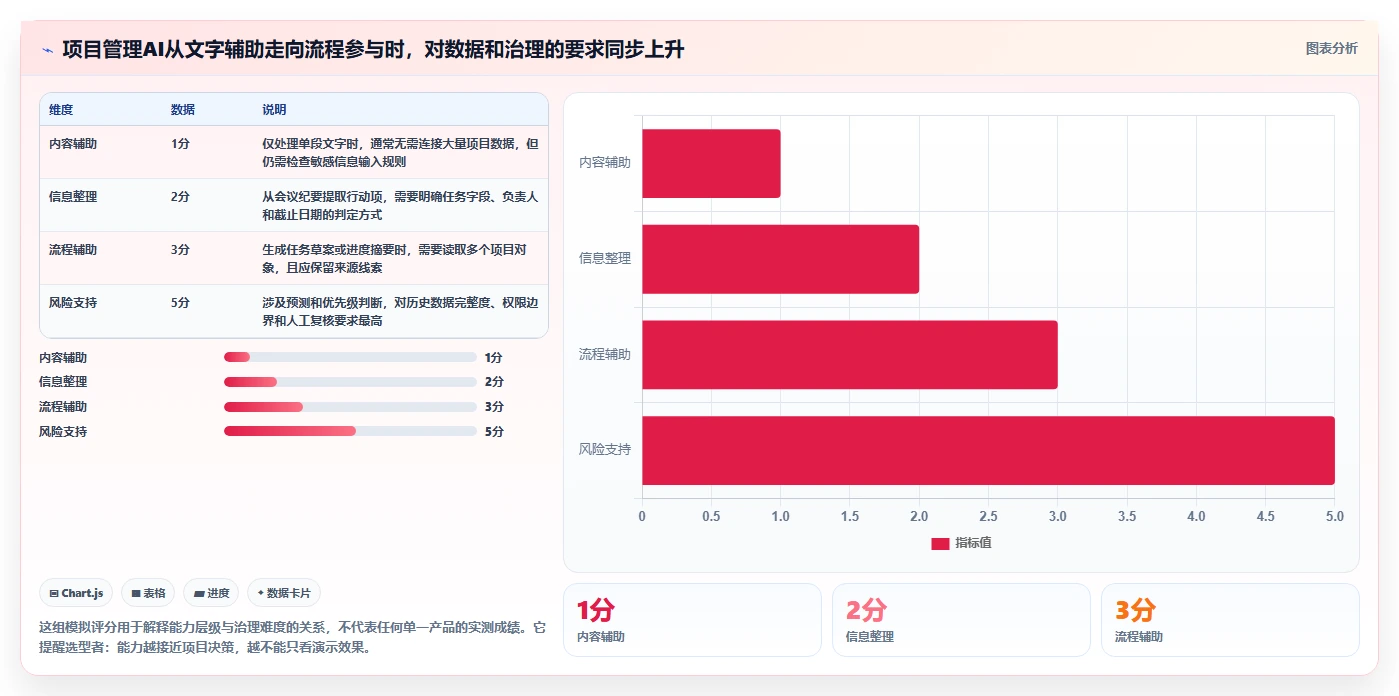Select the 流程辅助 cell in the table
Image resolution: width=1399 pixels, height=696 pixels.
[73, 249]
